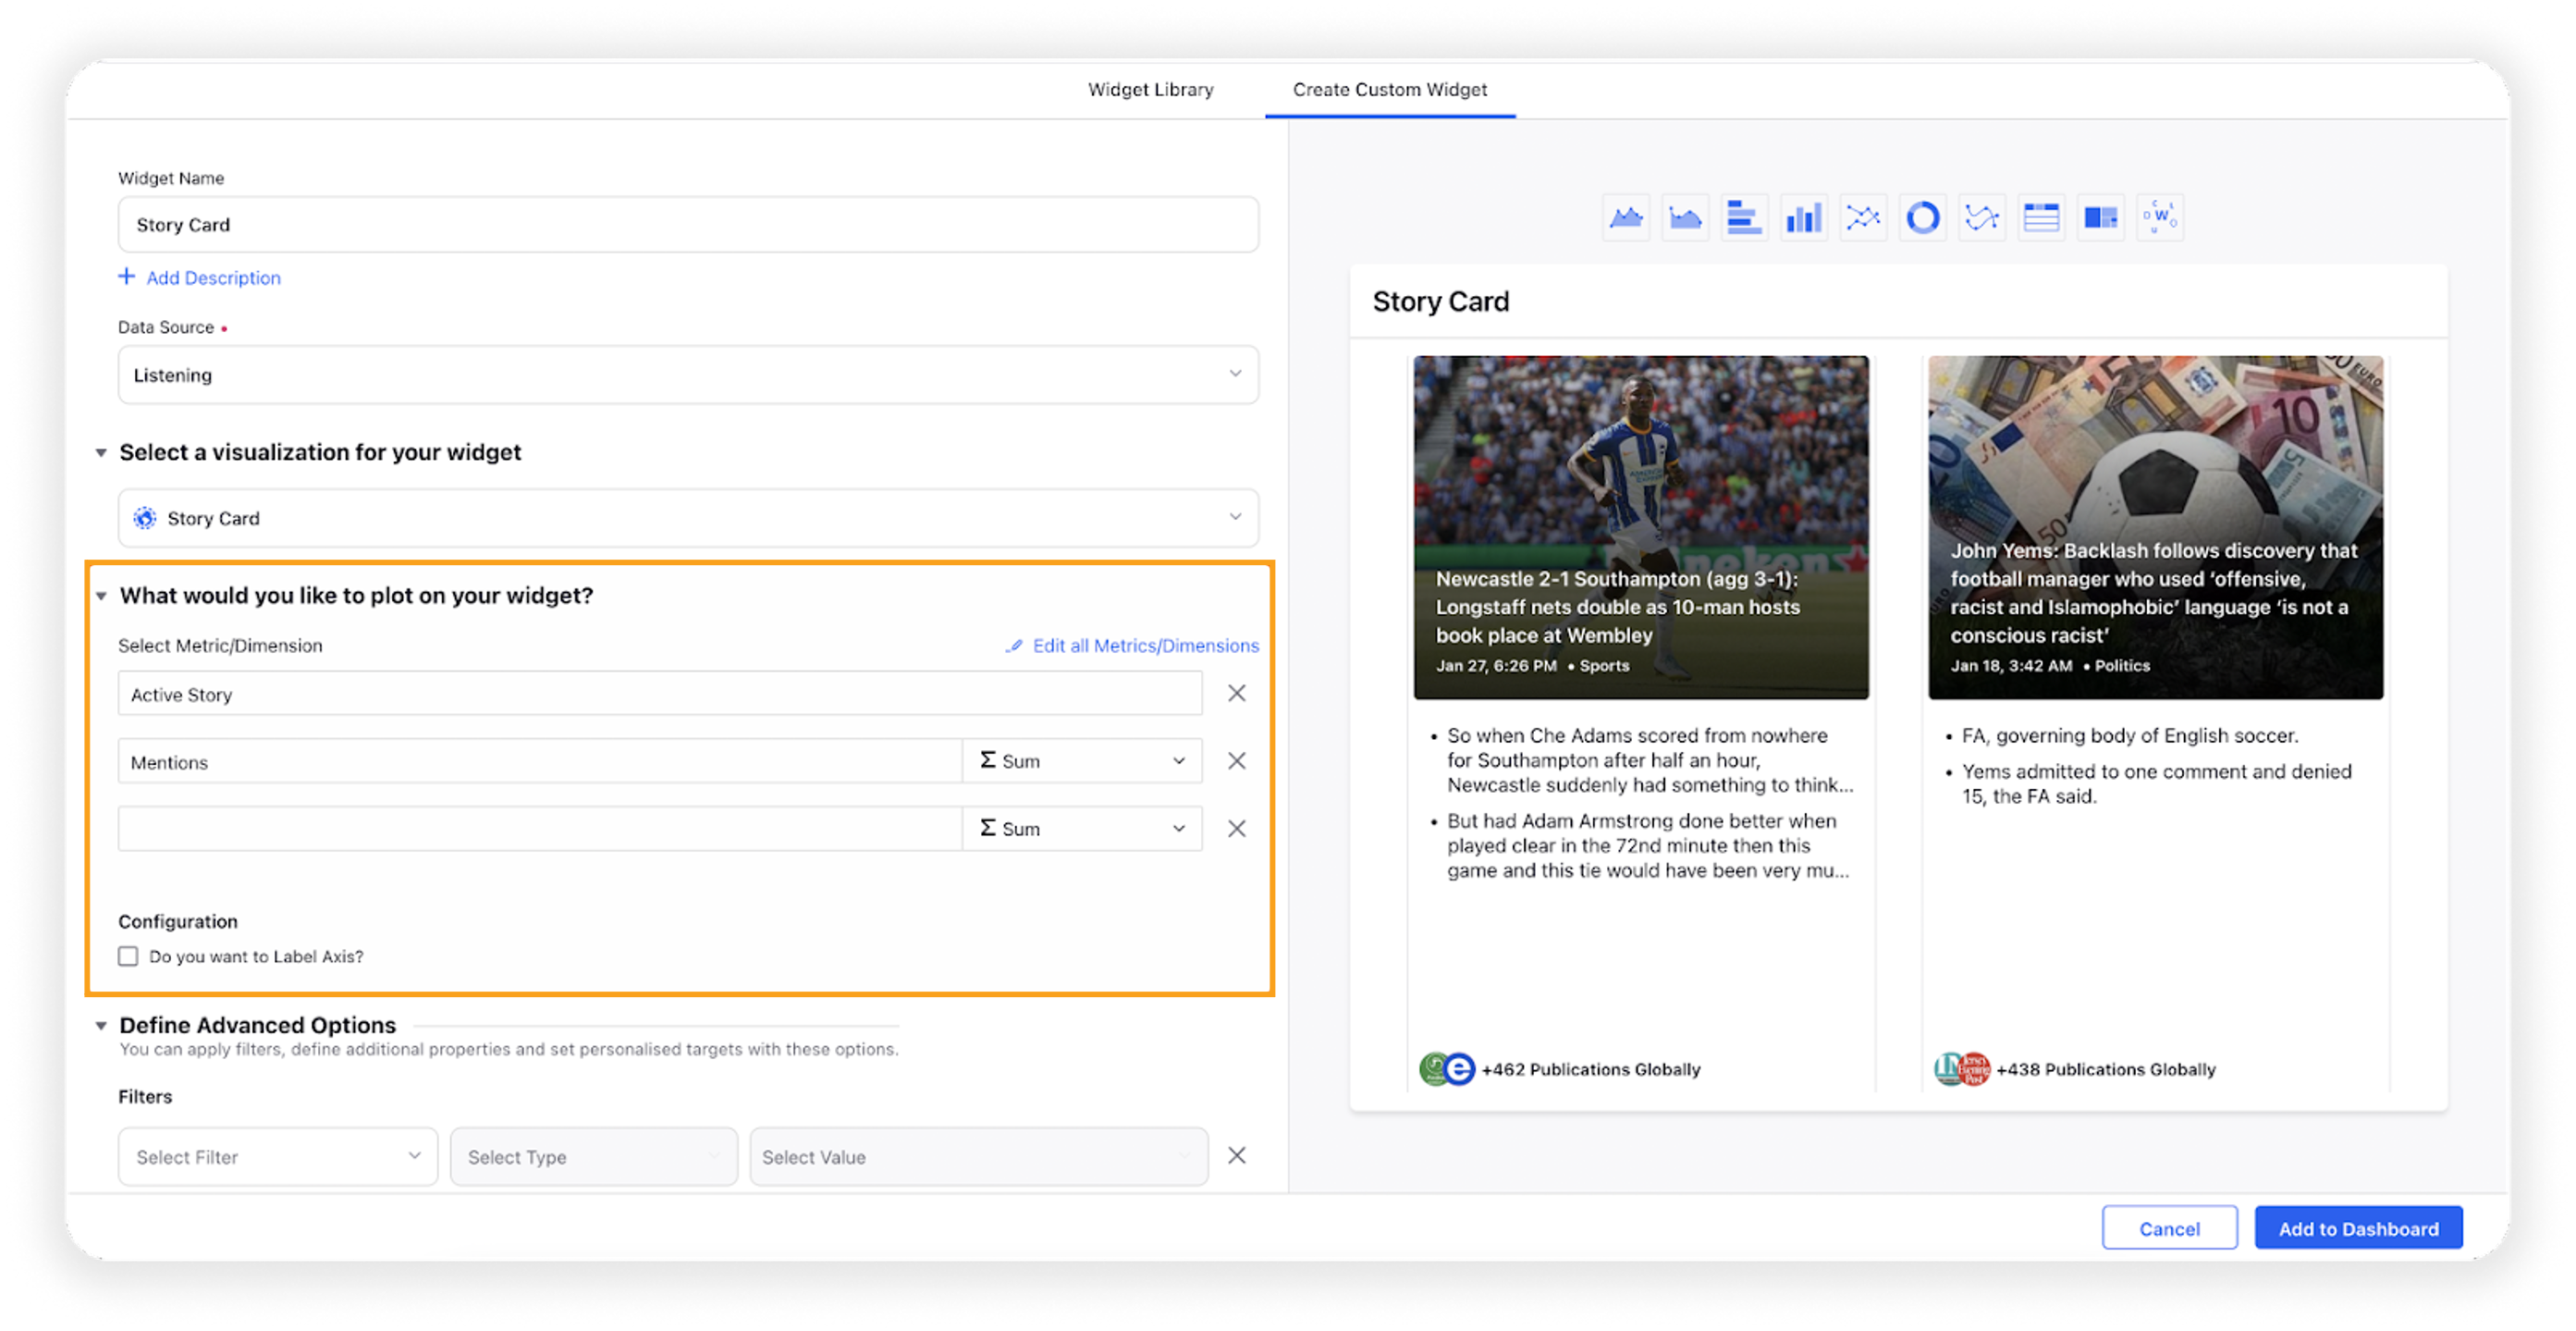Select the area chart visualization icon
The width and height of the screenshot is (2576, 1331).
pyautogui.click(x=1626, y=217)
